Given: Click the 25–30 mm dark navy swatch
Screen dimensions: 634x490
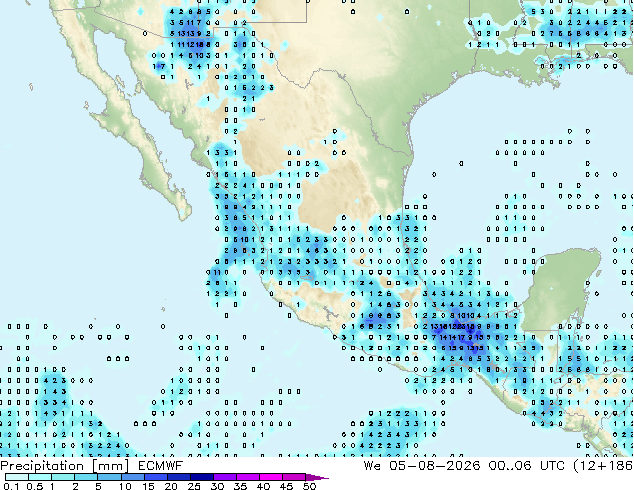Looking at the screenshot, I should (202, 477).
